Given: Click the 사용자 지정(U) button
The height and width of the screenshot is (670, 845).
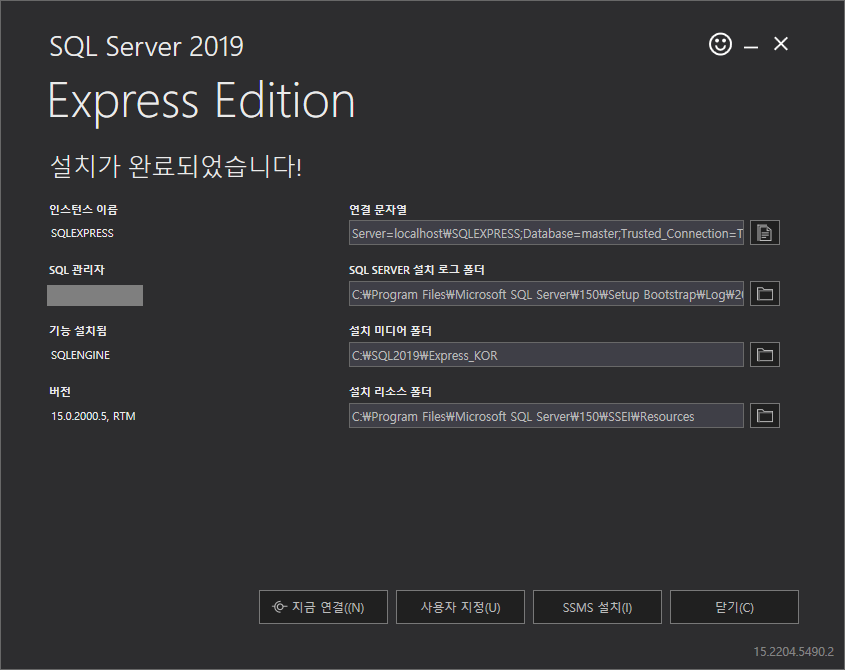Looking at the screenshot, I should point(460,607).
